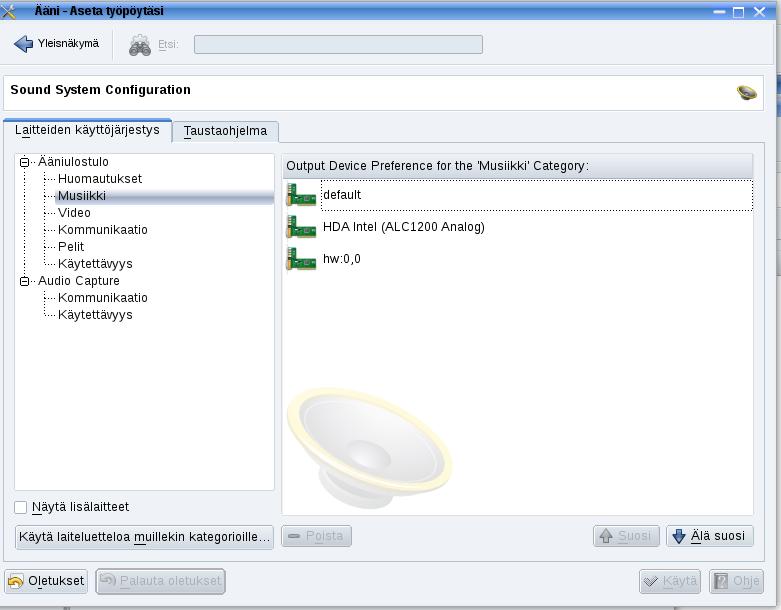Screen dimensions: 781x610
Task: Maximize the Ääni window
Action: (739, 11)
